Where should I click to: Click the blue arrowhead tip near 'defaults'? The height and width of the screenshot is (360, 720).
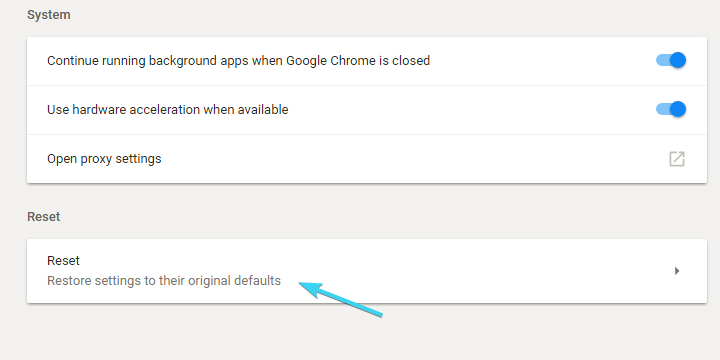[304, 286]
